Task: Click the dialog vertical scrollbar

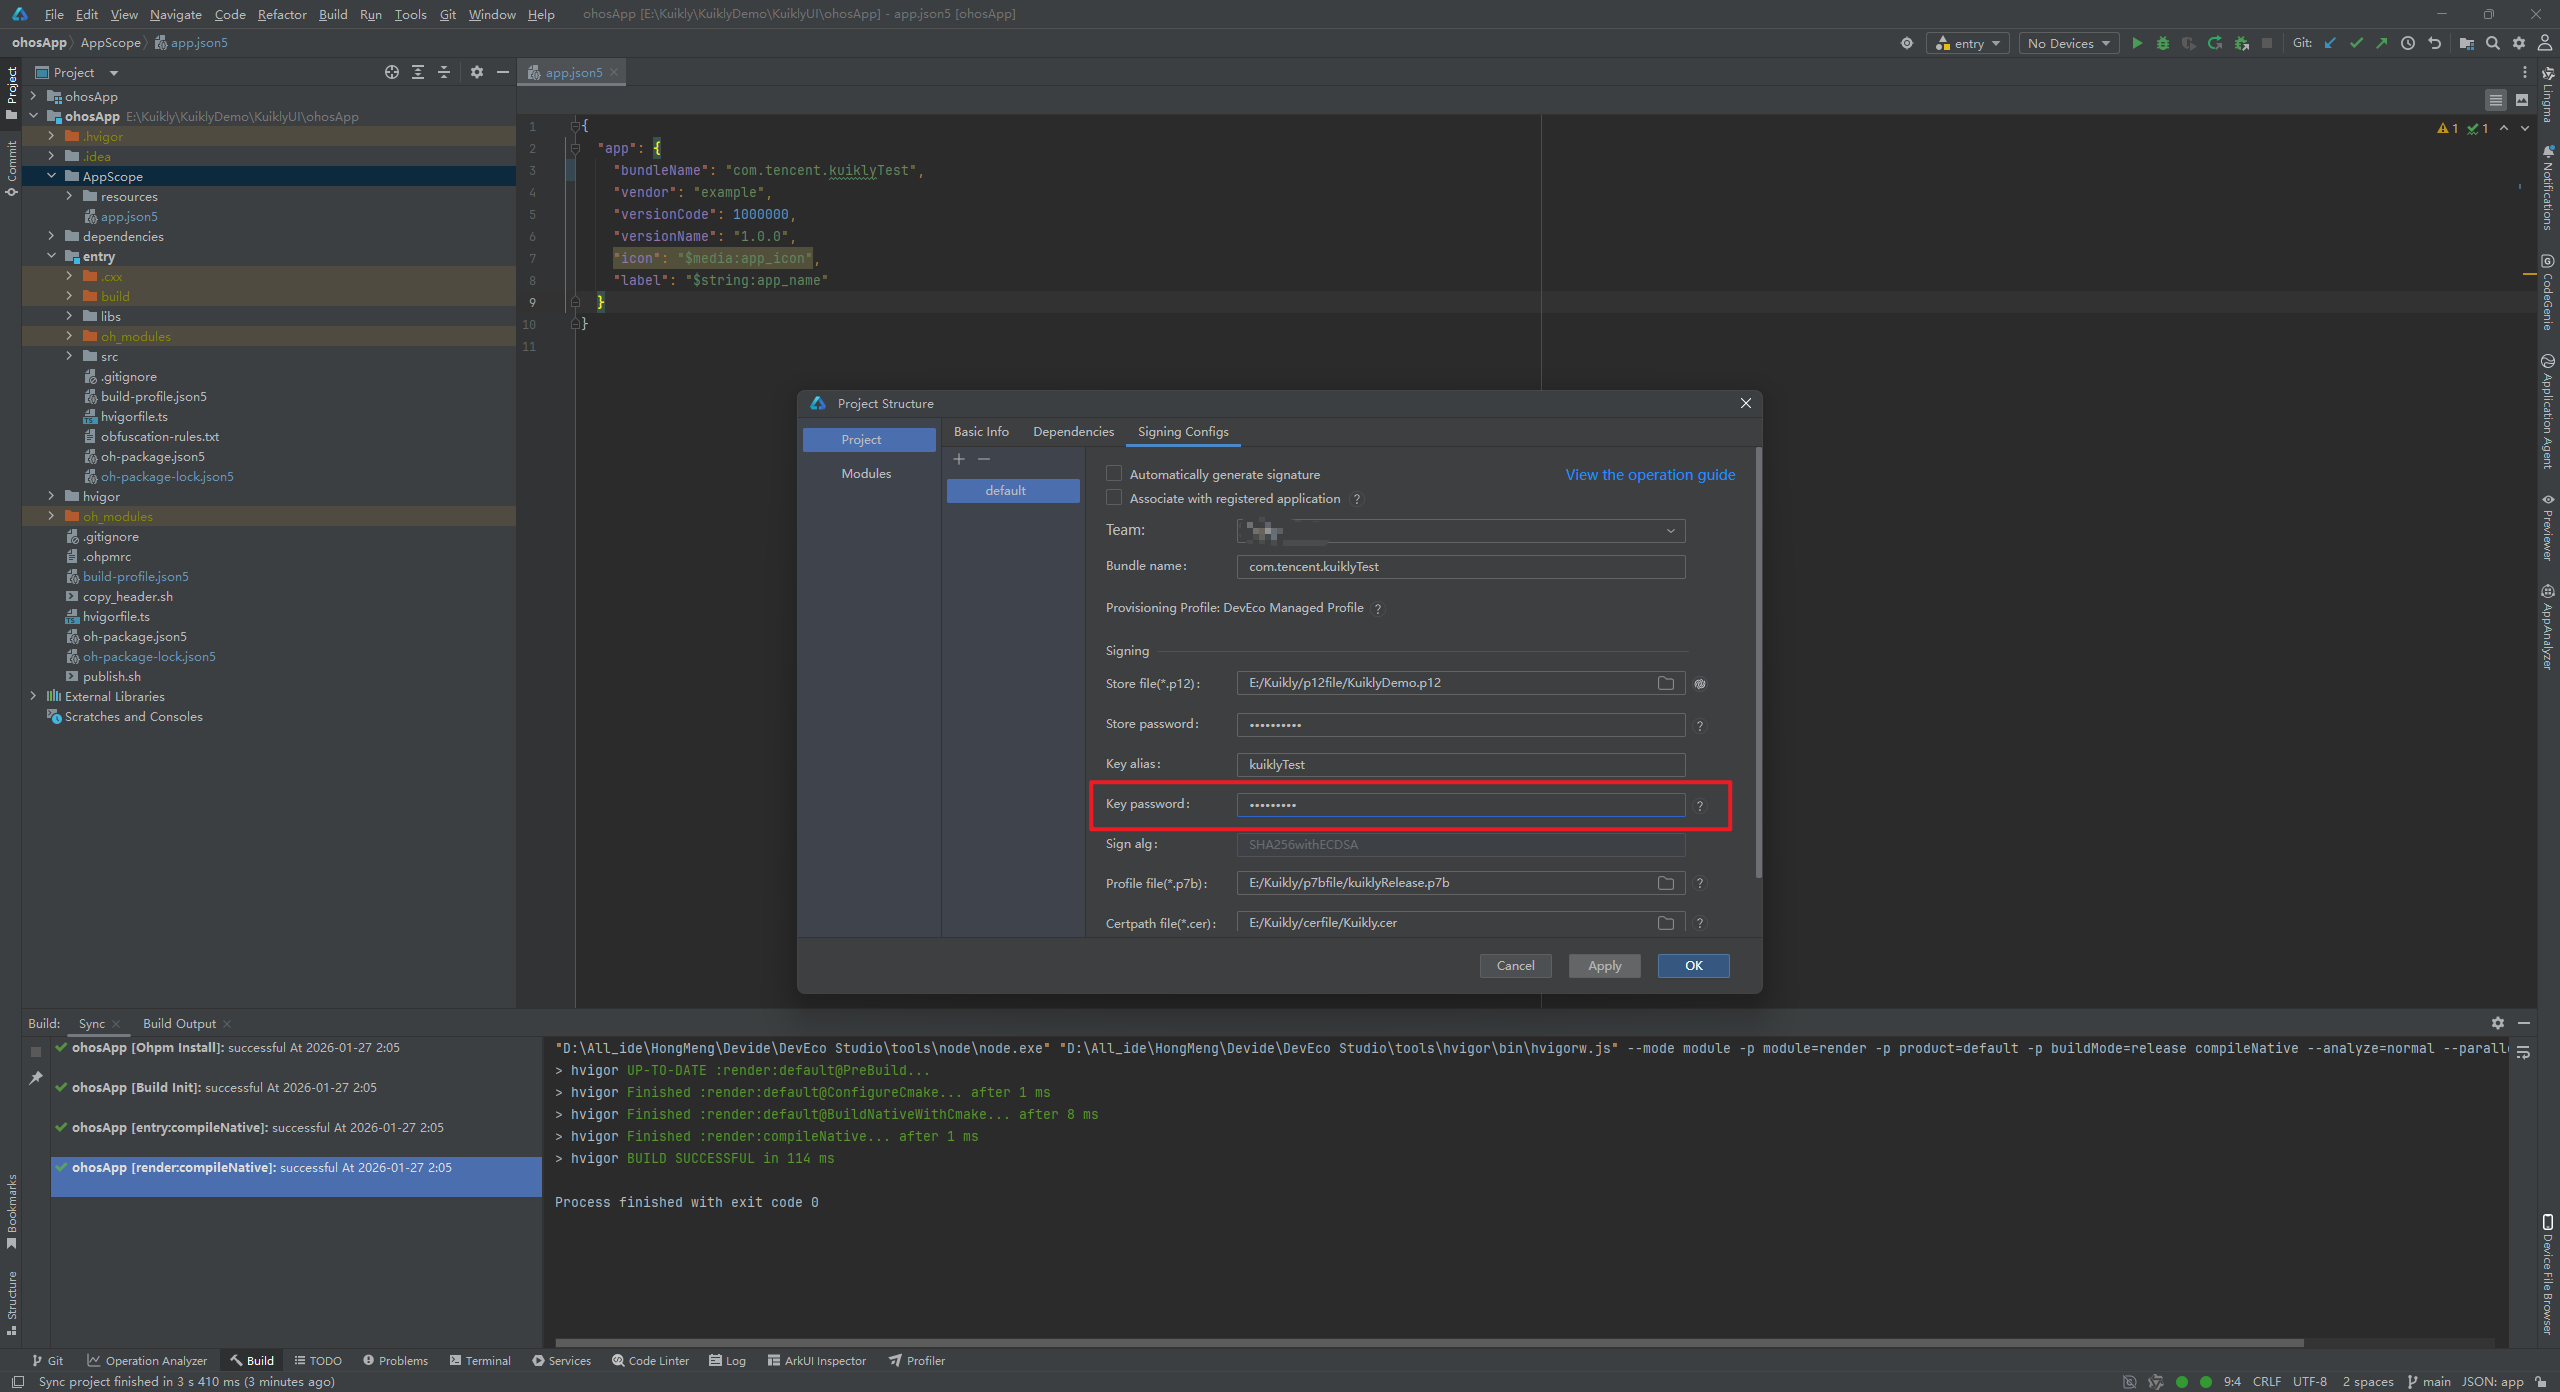Action: 1758,665
